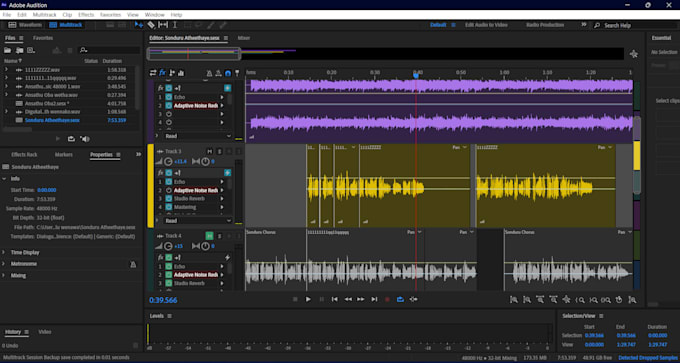Viewport: 680px width, 363px height.
Task: Show the Sends track controls icon
Action: [172, 73]
